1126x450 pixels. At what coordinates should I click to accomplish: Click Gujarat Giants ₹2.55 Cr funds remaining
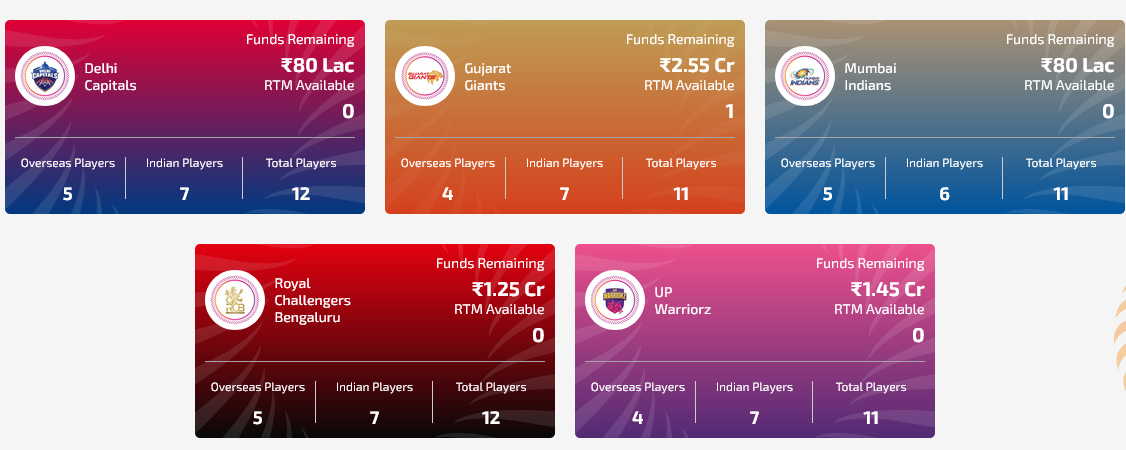tap(696, 66)
